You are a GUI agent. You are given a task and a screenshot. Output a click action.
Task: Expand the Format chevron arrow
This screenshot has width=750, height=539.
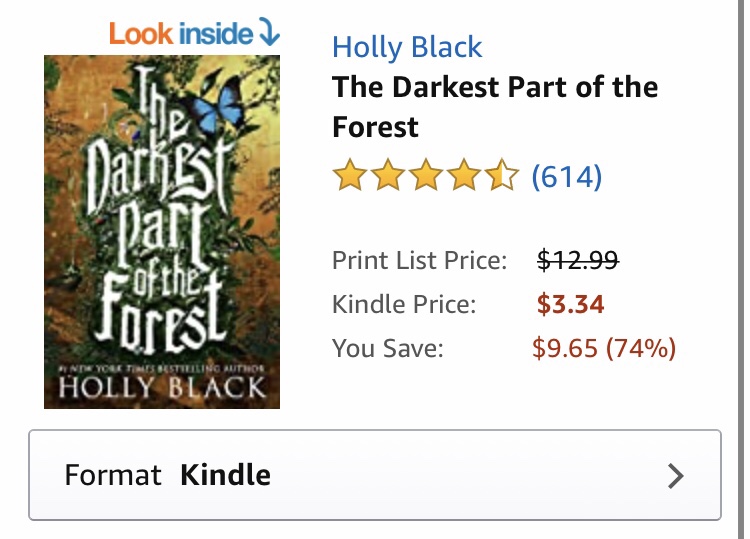click(x=676, y=475)
